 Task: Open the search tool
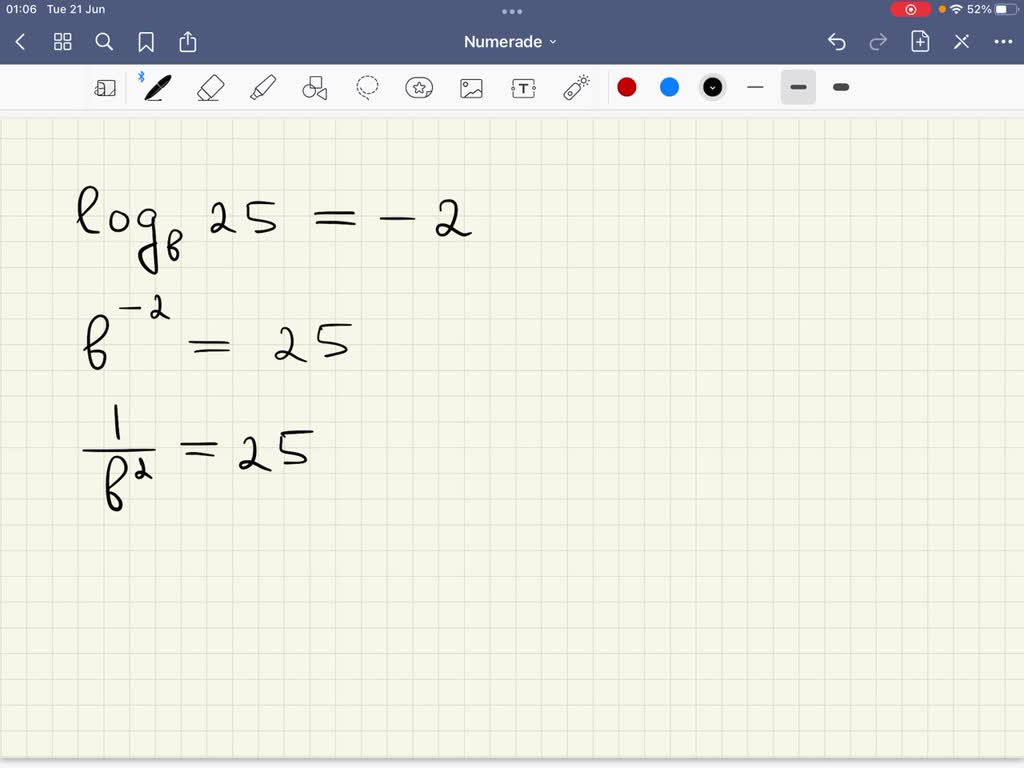[x=104, y=42]
